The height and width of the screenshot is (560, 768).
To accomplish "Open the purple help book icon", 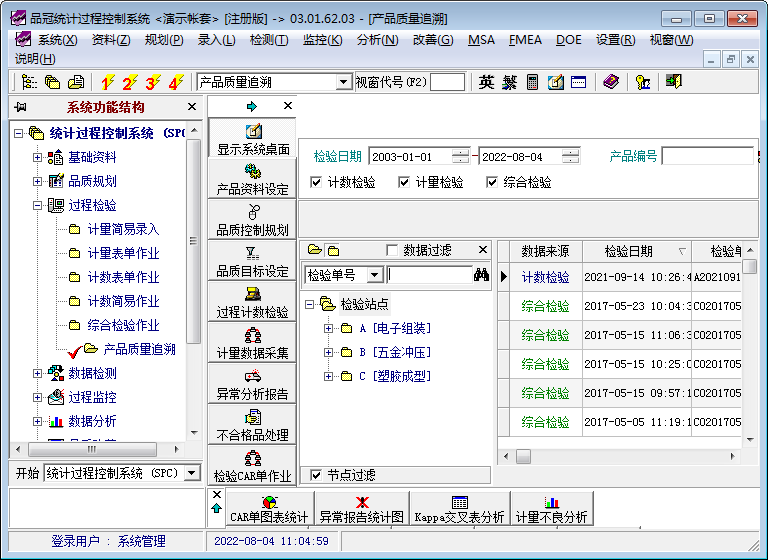I will click(x=611, y=82).
